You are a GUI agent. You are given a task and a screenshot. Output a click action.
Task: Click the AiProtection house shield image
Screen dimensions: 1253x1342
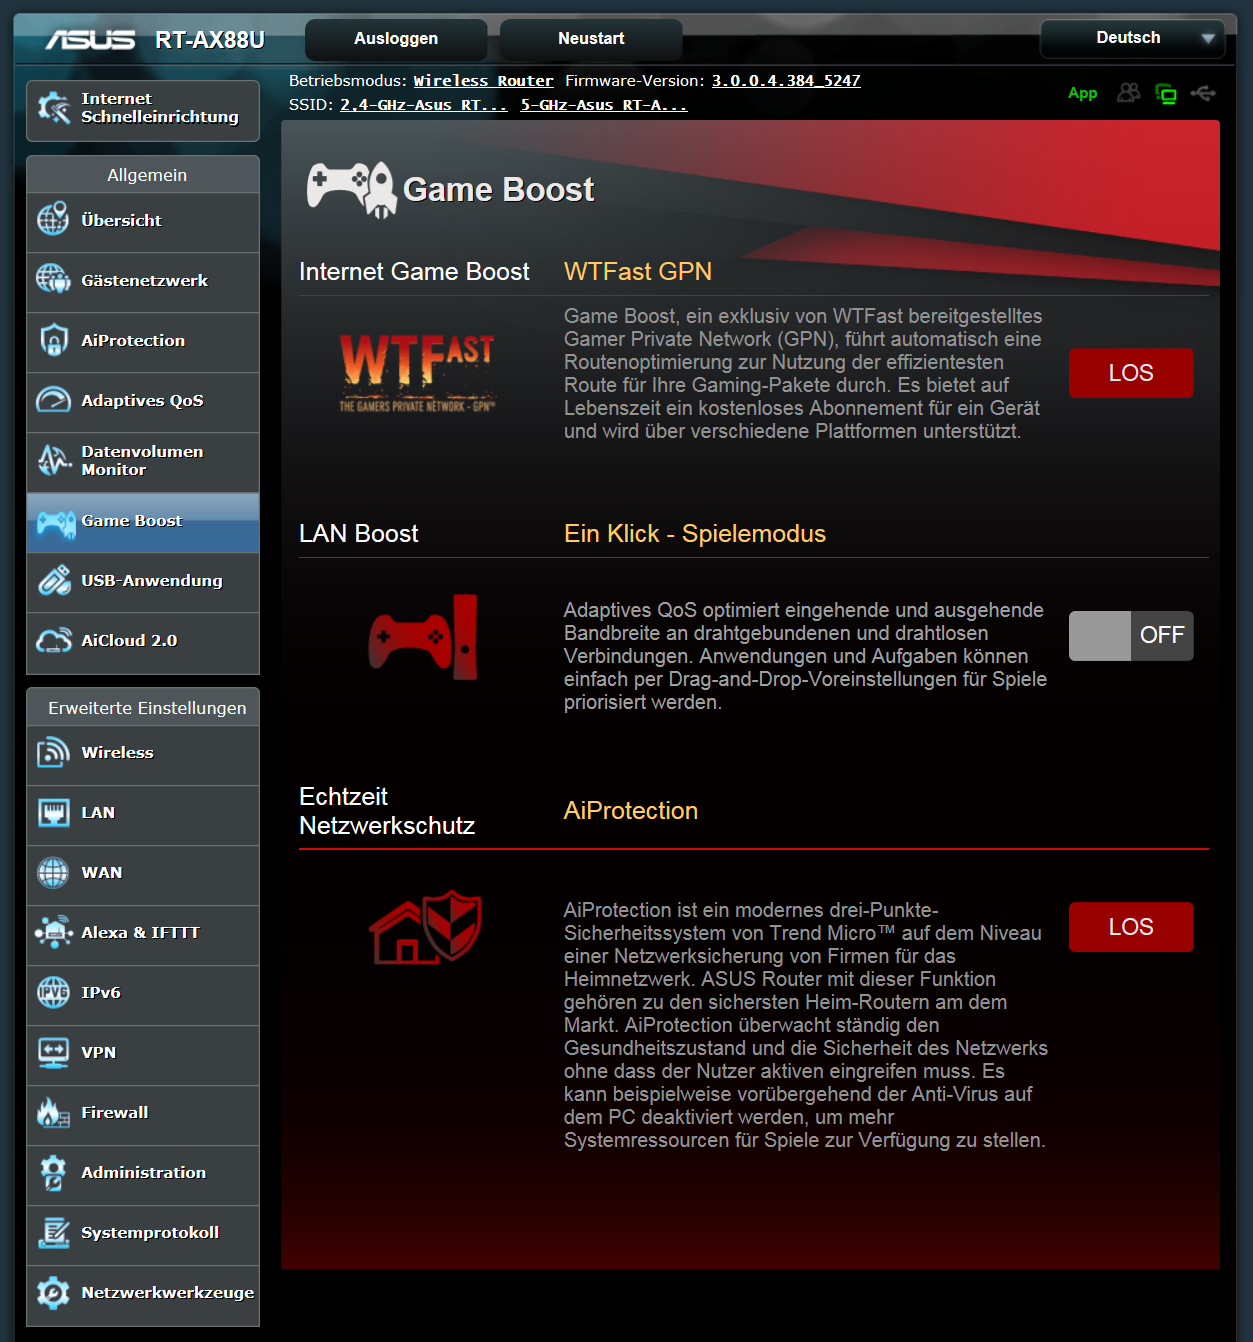(x=425, y=927)
